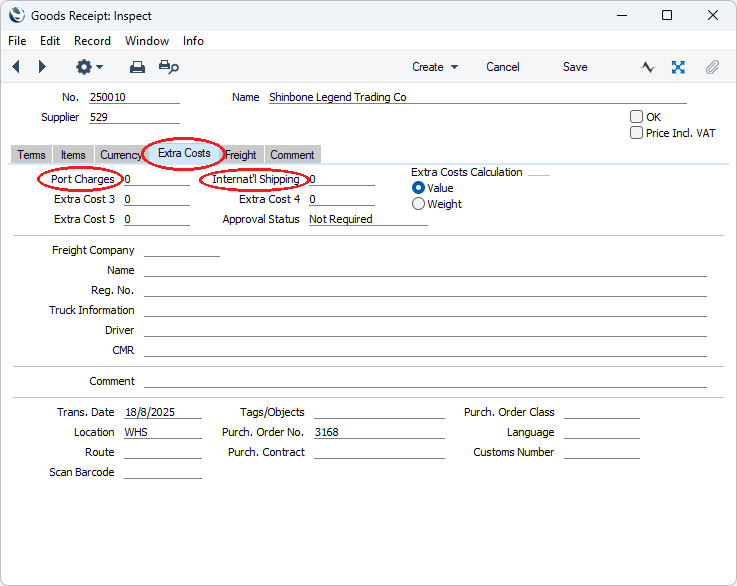Screen dimensions: 737x586
Task: Click the Location field WHS
Action: click(x=163, y=432)
